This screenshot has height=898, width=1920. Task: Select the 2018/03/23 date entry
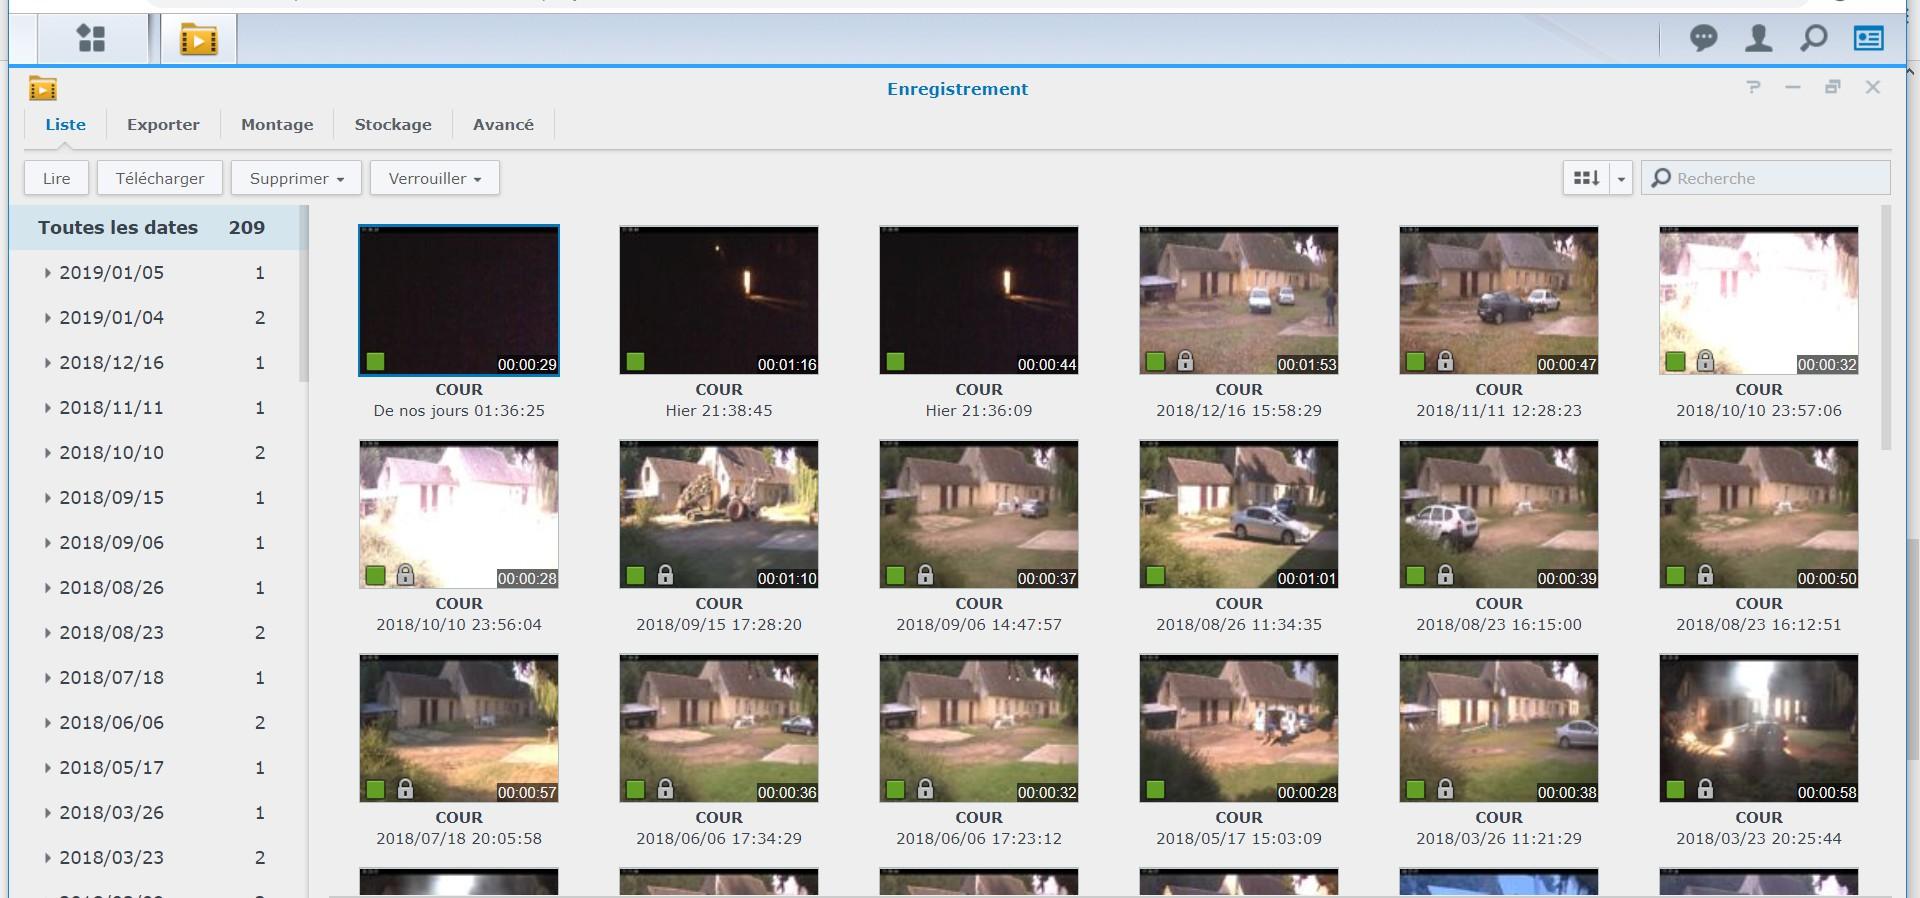[152, 858]
